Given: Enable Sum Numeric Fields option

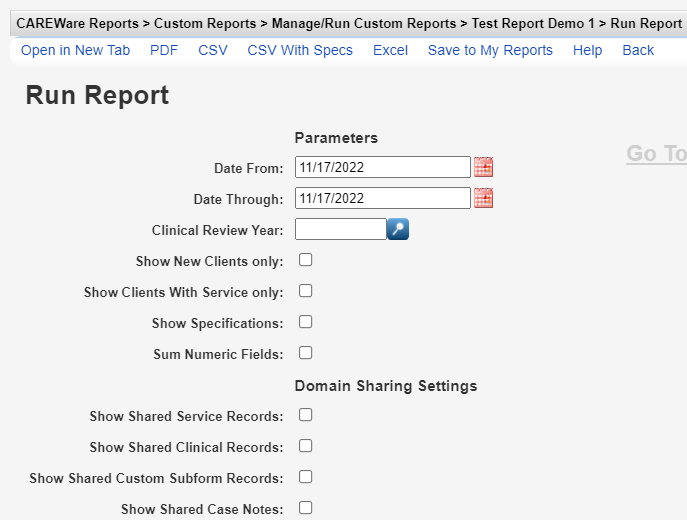Looking at the screenshot, I should [306, 353].
